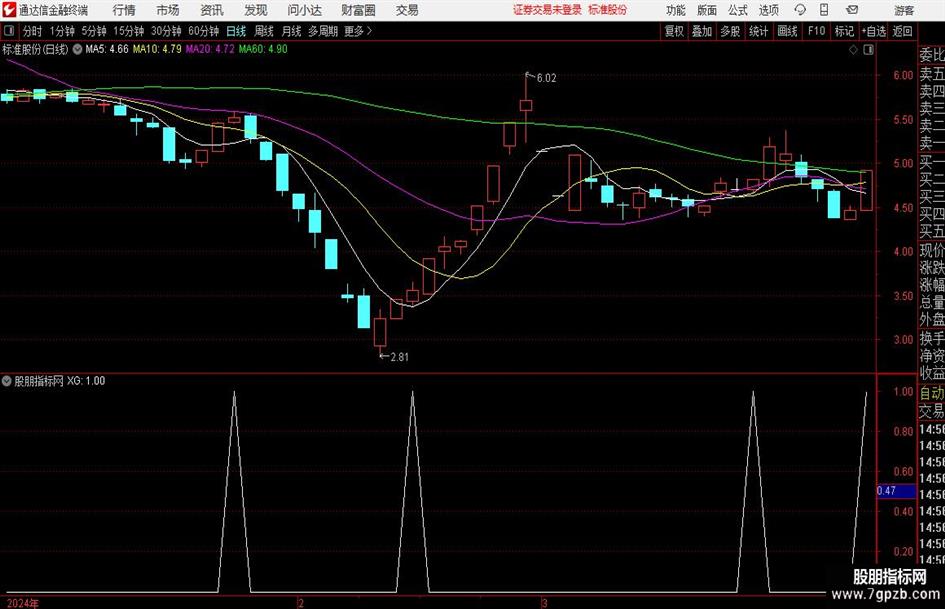Click the 复权 button
The image size is (945, 609).
tap(674, 31)
